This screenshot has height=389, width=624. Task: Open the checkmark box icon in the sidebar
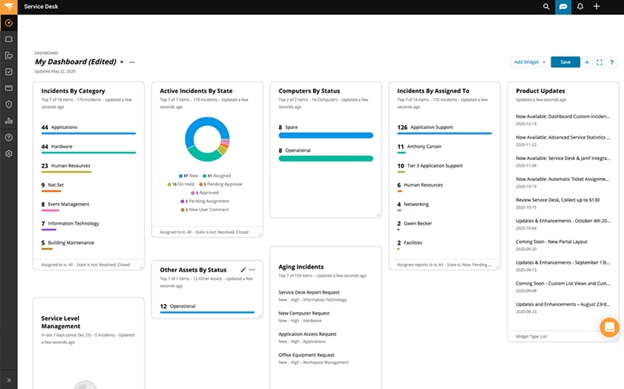[9, 72]
